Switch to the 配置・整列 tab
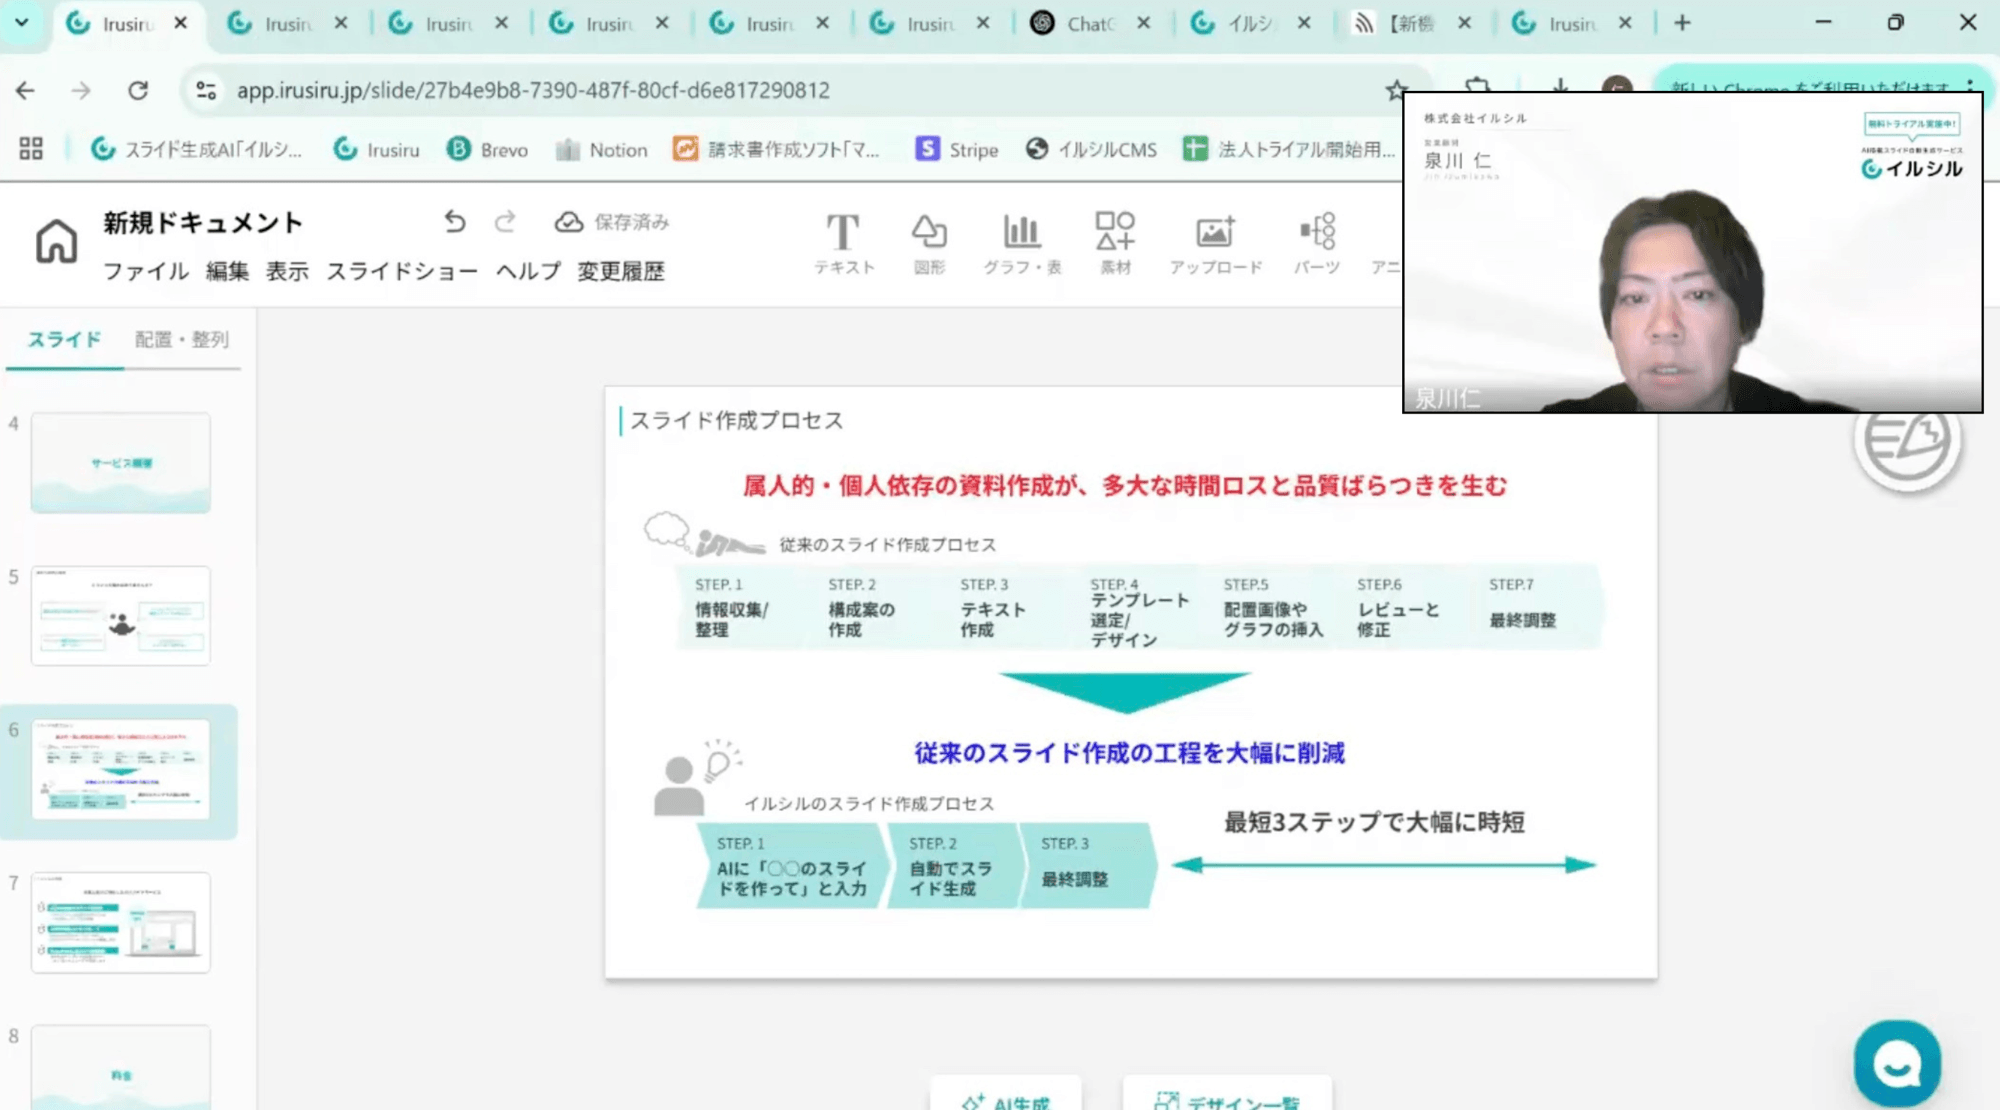This screenshot has width=2000, height=1110. pos(182,340)
